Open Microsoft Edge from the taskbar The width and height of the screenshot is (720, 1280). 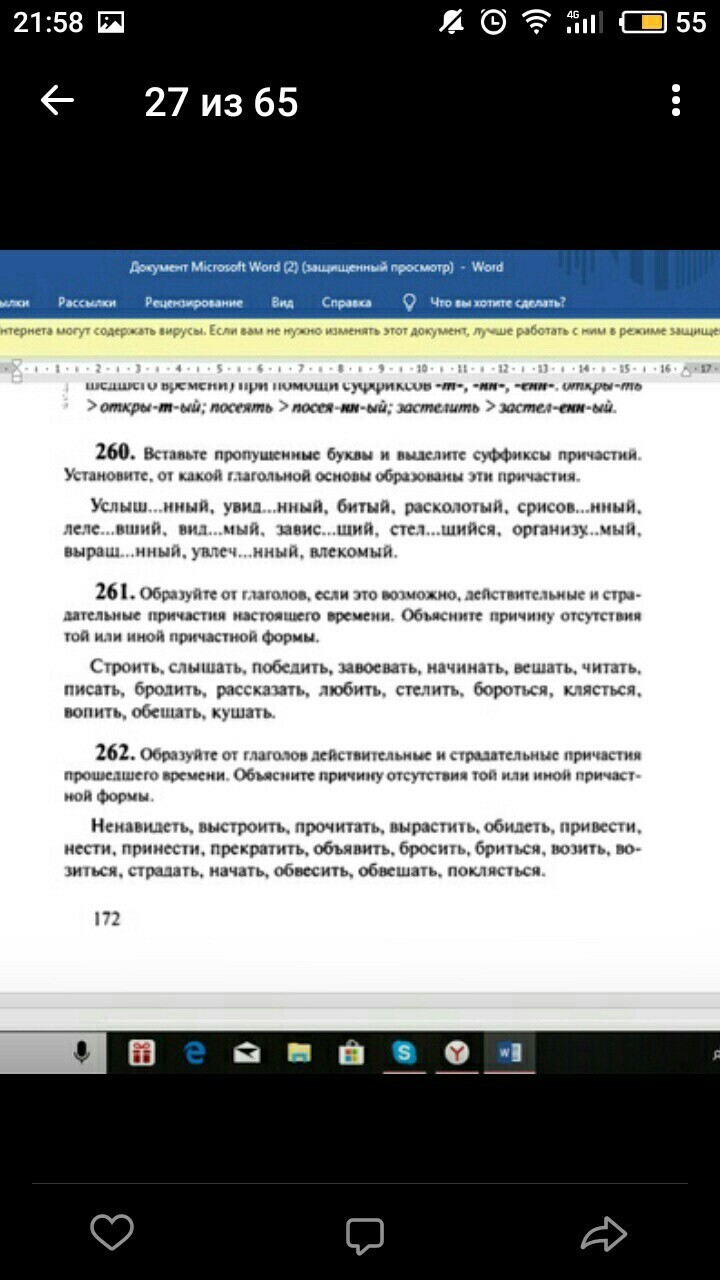tap(194, 1052)
